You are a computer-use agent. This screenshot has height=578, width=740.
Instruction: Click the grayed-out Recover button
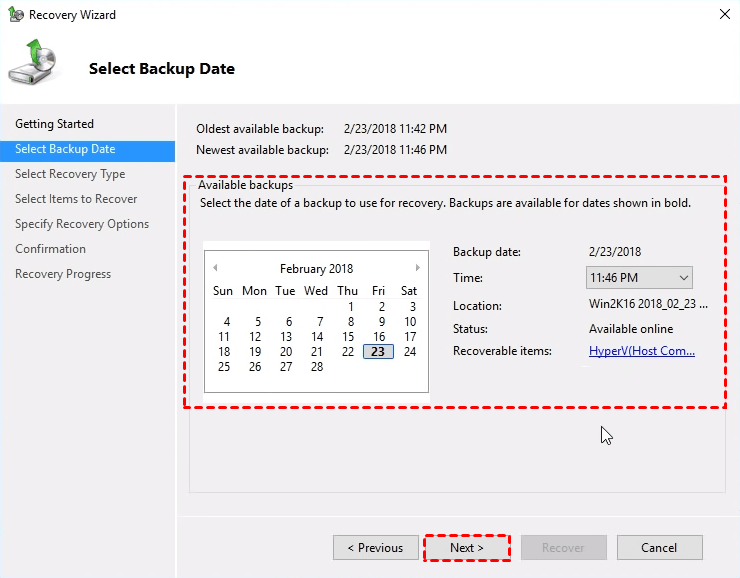[563, 548]
